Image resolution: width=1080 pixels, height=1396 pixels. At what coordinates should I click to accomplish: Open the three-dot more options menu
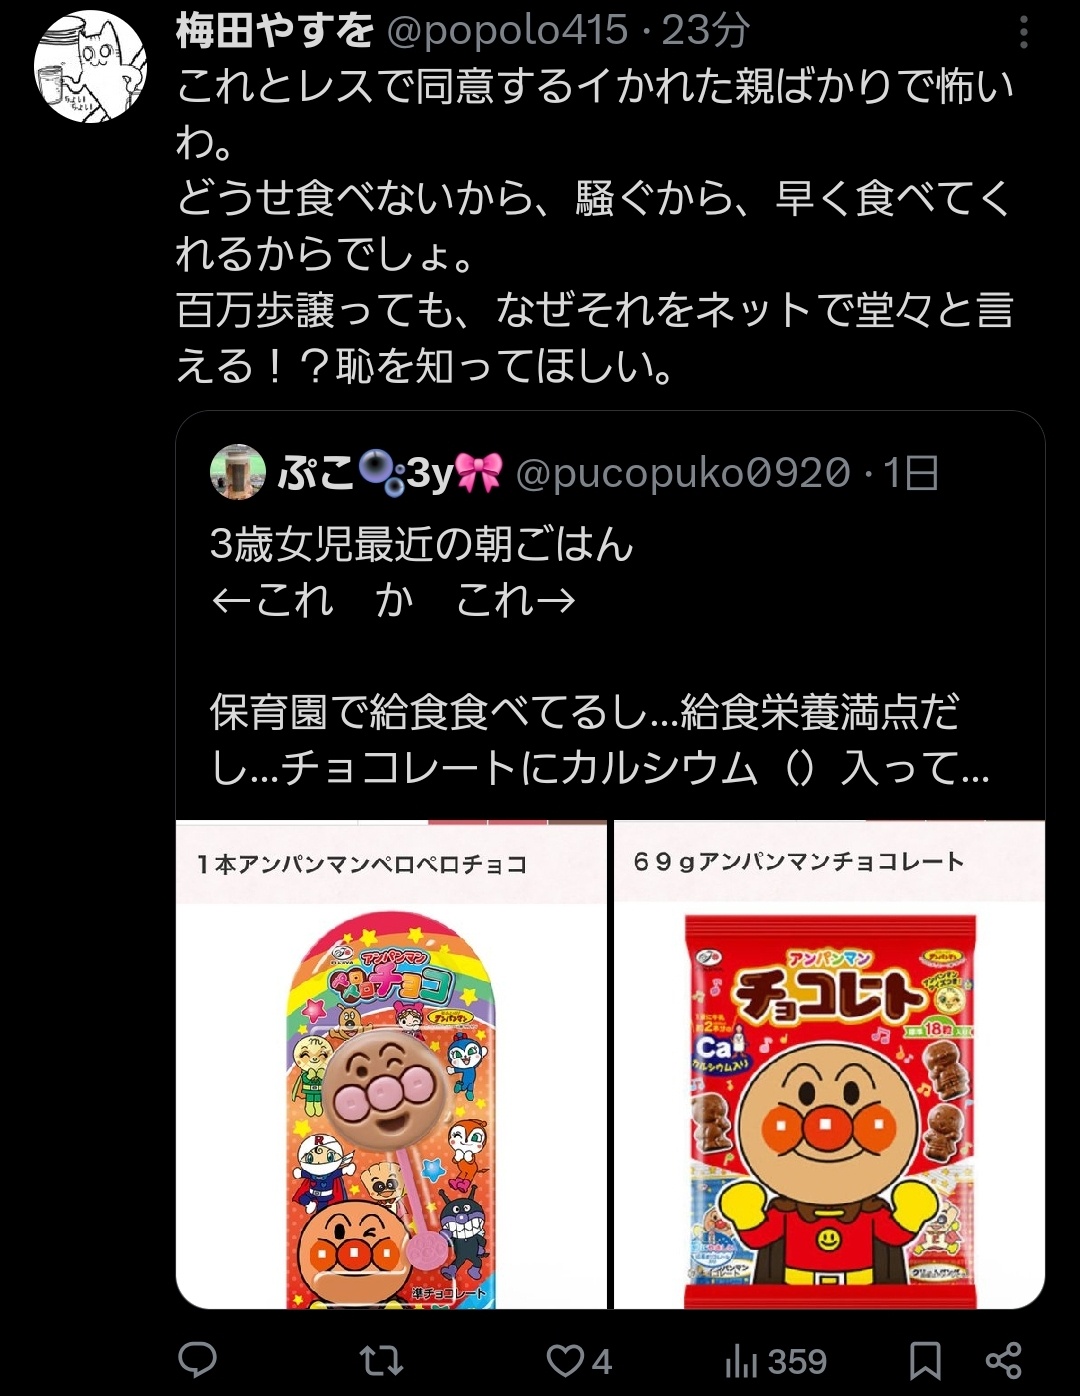[1023, 32]
